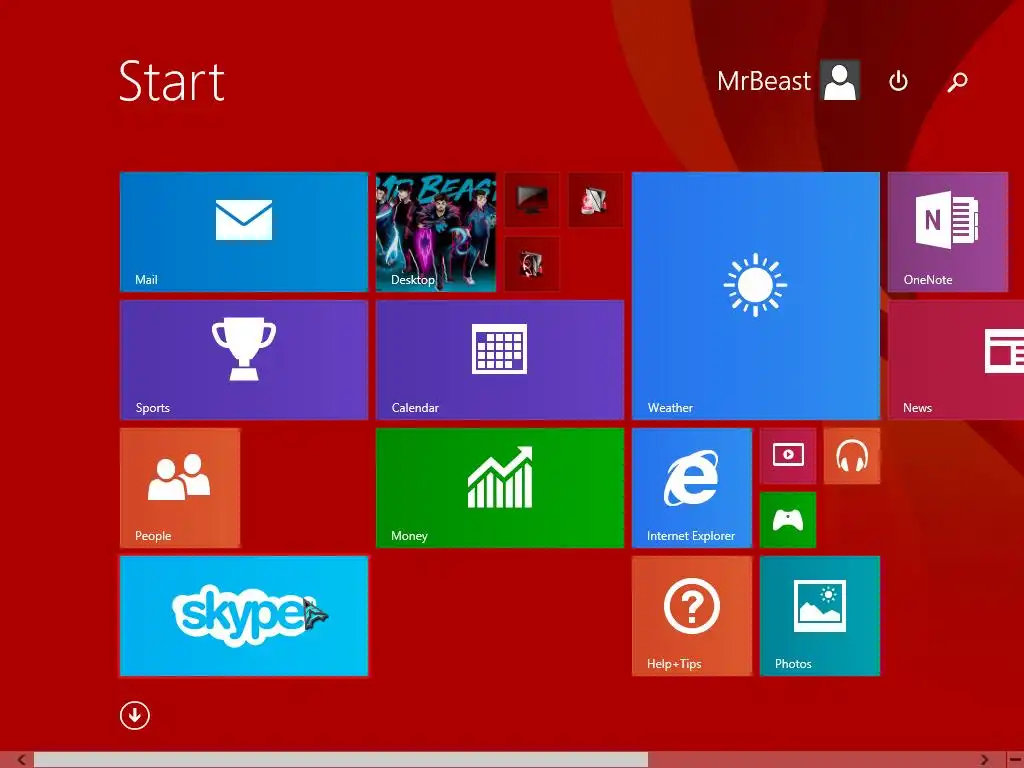This screenshot has width=1024, height=768.
Task: Open the green Xbox Games tile
Action: [x=788, y=520]
